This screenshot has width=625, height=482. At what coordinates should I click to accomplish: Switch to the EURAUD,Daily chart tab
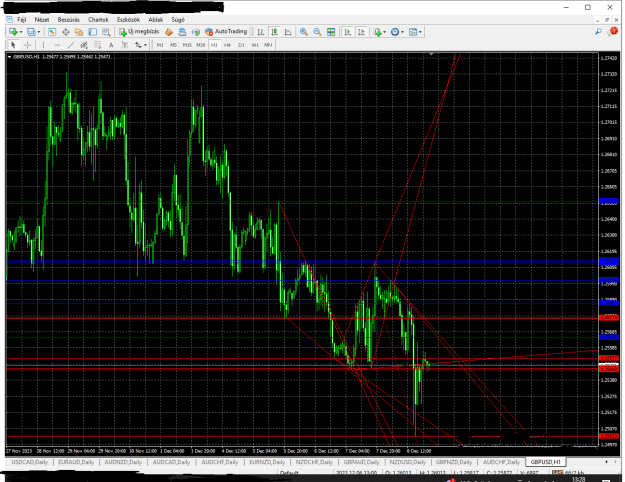[76, 462]
